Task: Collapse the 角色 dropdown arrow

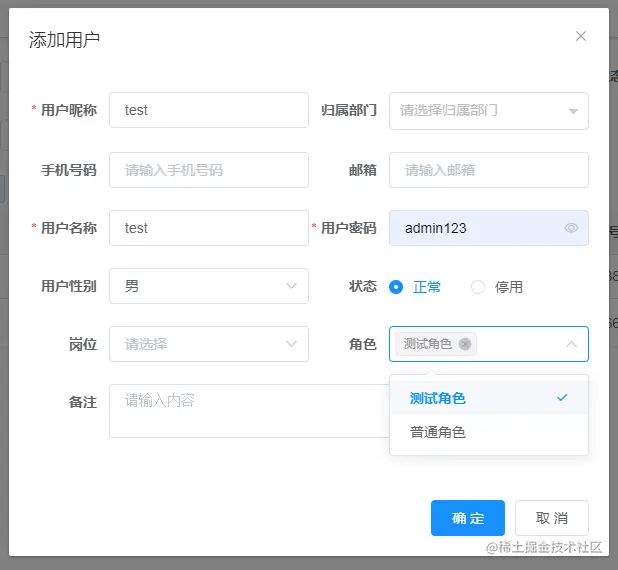Action: pos(571,344)
